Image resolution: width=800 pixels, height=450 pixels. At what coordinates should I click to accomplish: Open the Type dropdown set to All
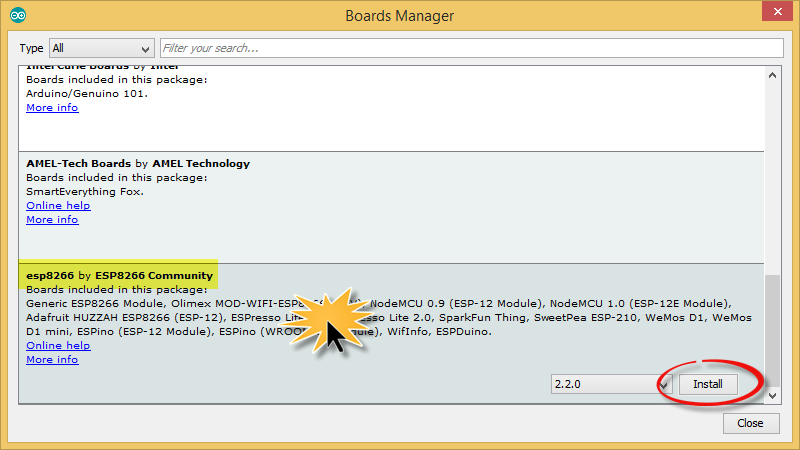pos(102,48)
